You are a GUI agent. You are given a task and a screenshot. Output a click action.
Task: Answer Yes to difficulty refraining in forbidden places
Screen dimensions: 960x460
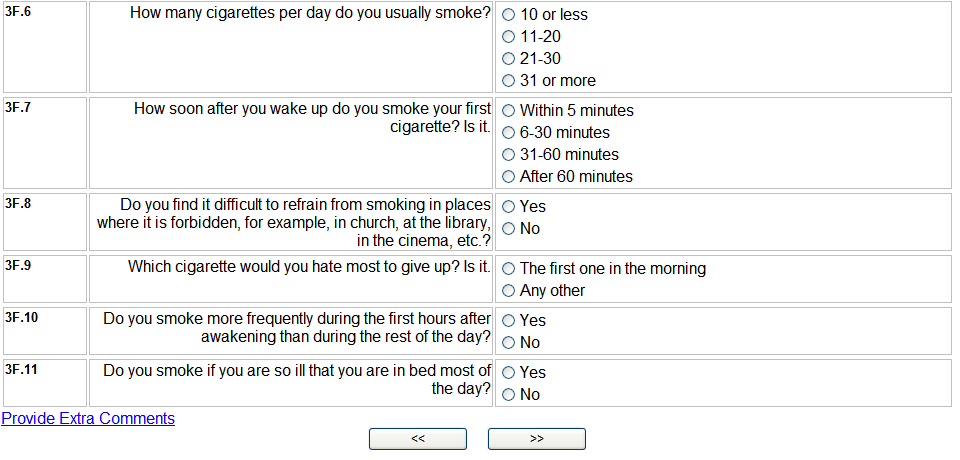[508, 207]
